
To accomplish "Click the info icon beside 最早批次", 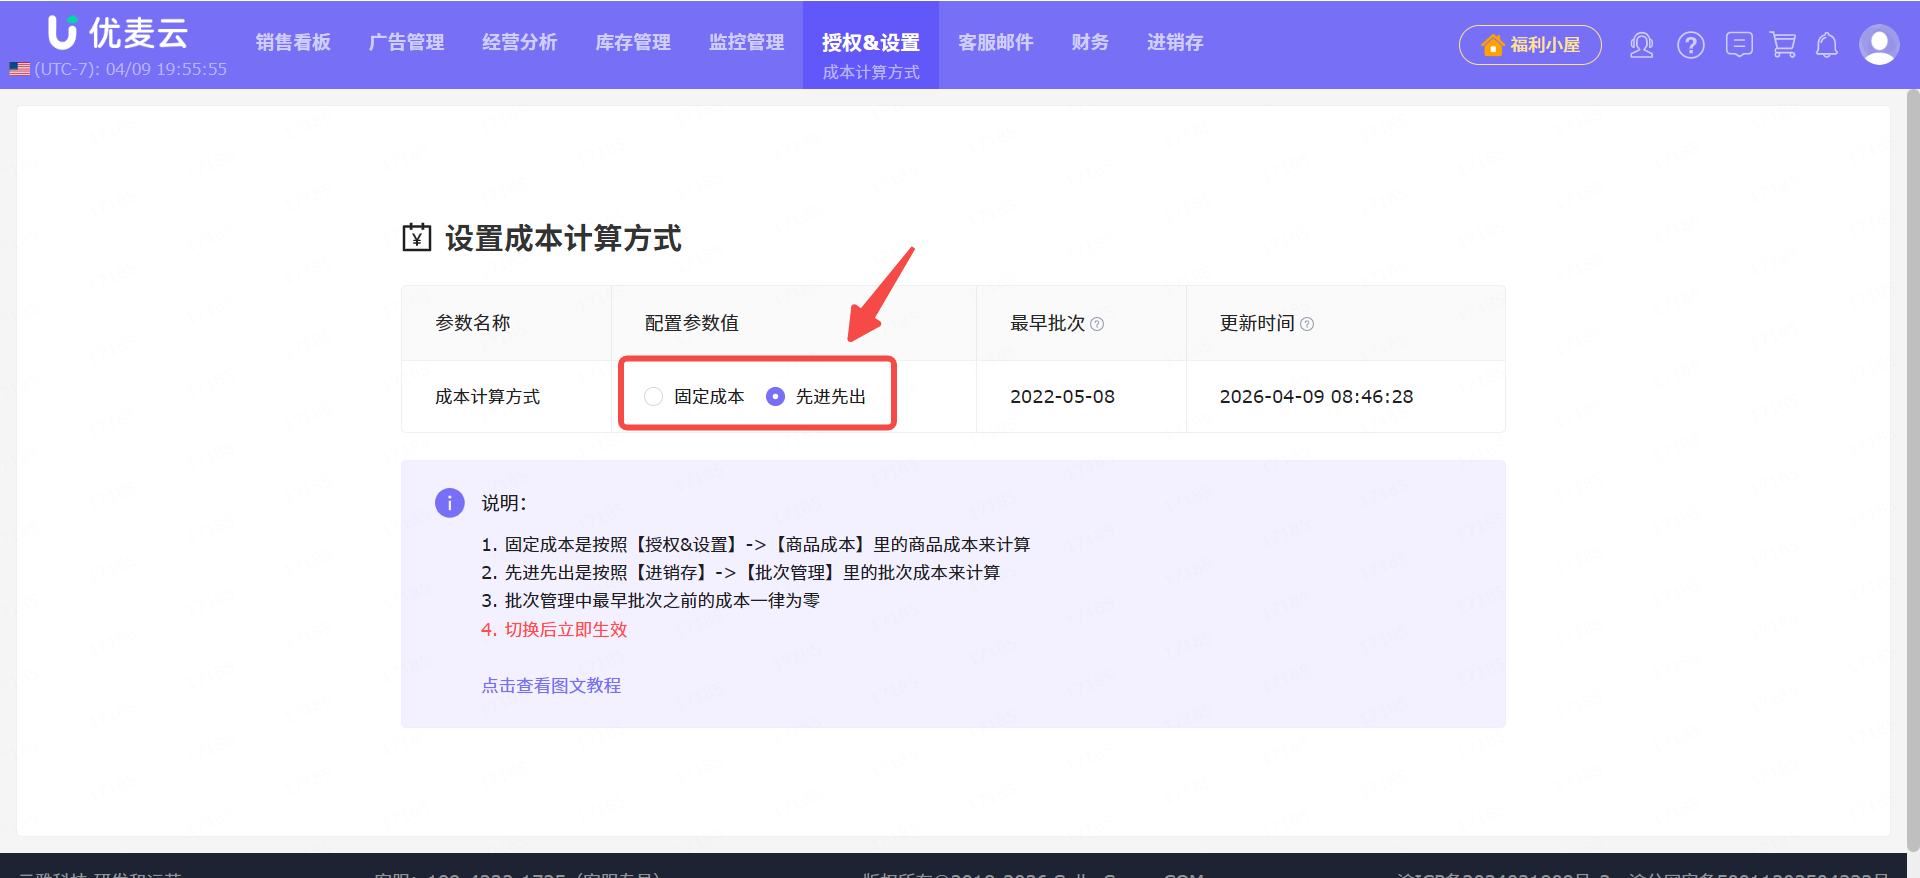I will pos(1097,324).
